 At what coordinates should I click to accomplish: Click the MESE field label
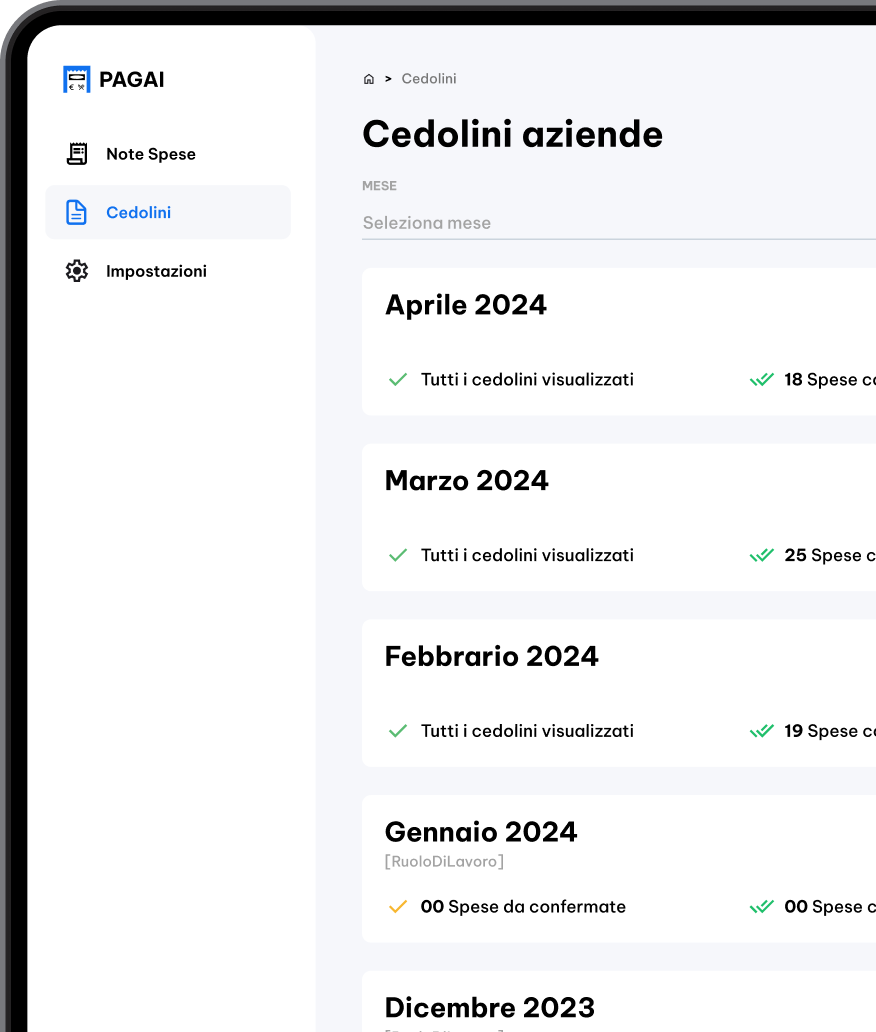point(379,186)
